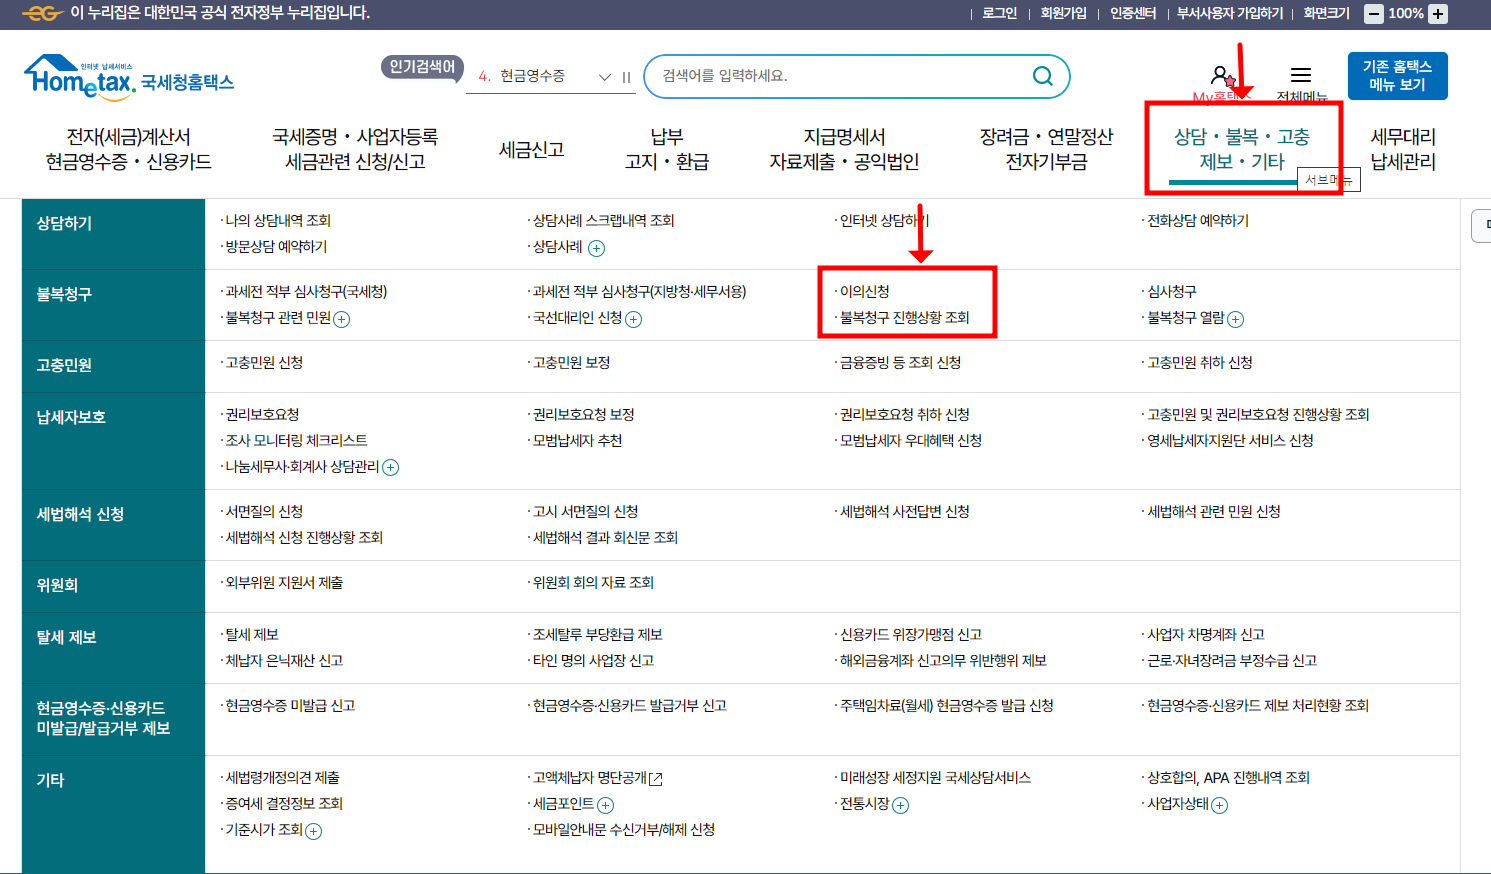This screenshot has height=874, width=1491.
Task: Expand 전통시장 with its plus icon
Action: (900, 803)
